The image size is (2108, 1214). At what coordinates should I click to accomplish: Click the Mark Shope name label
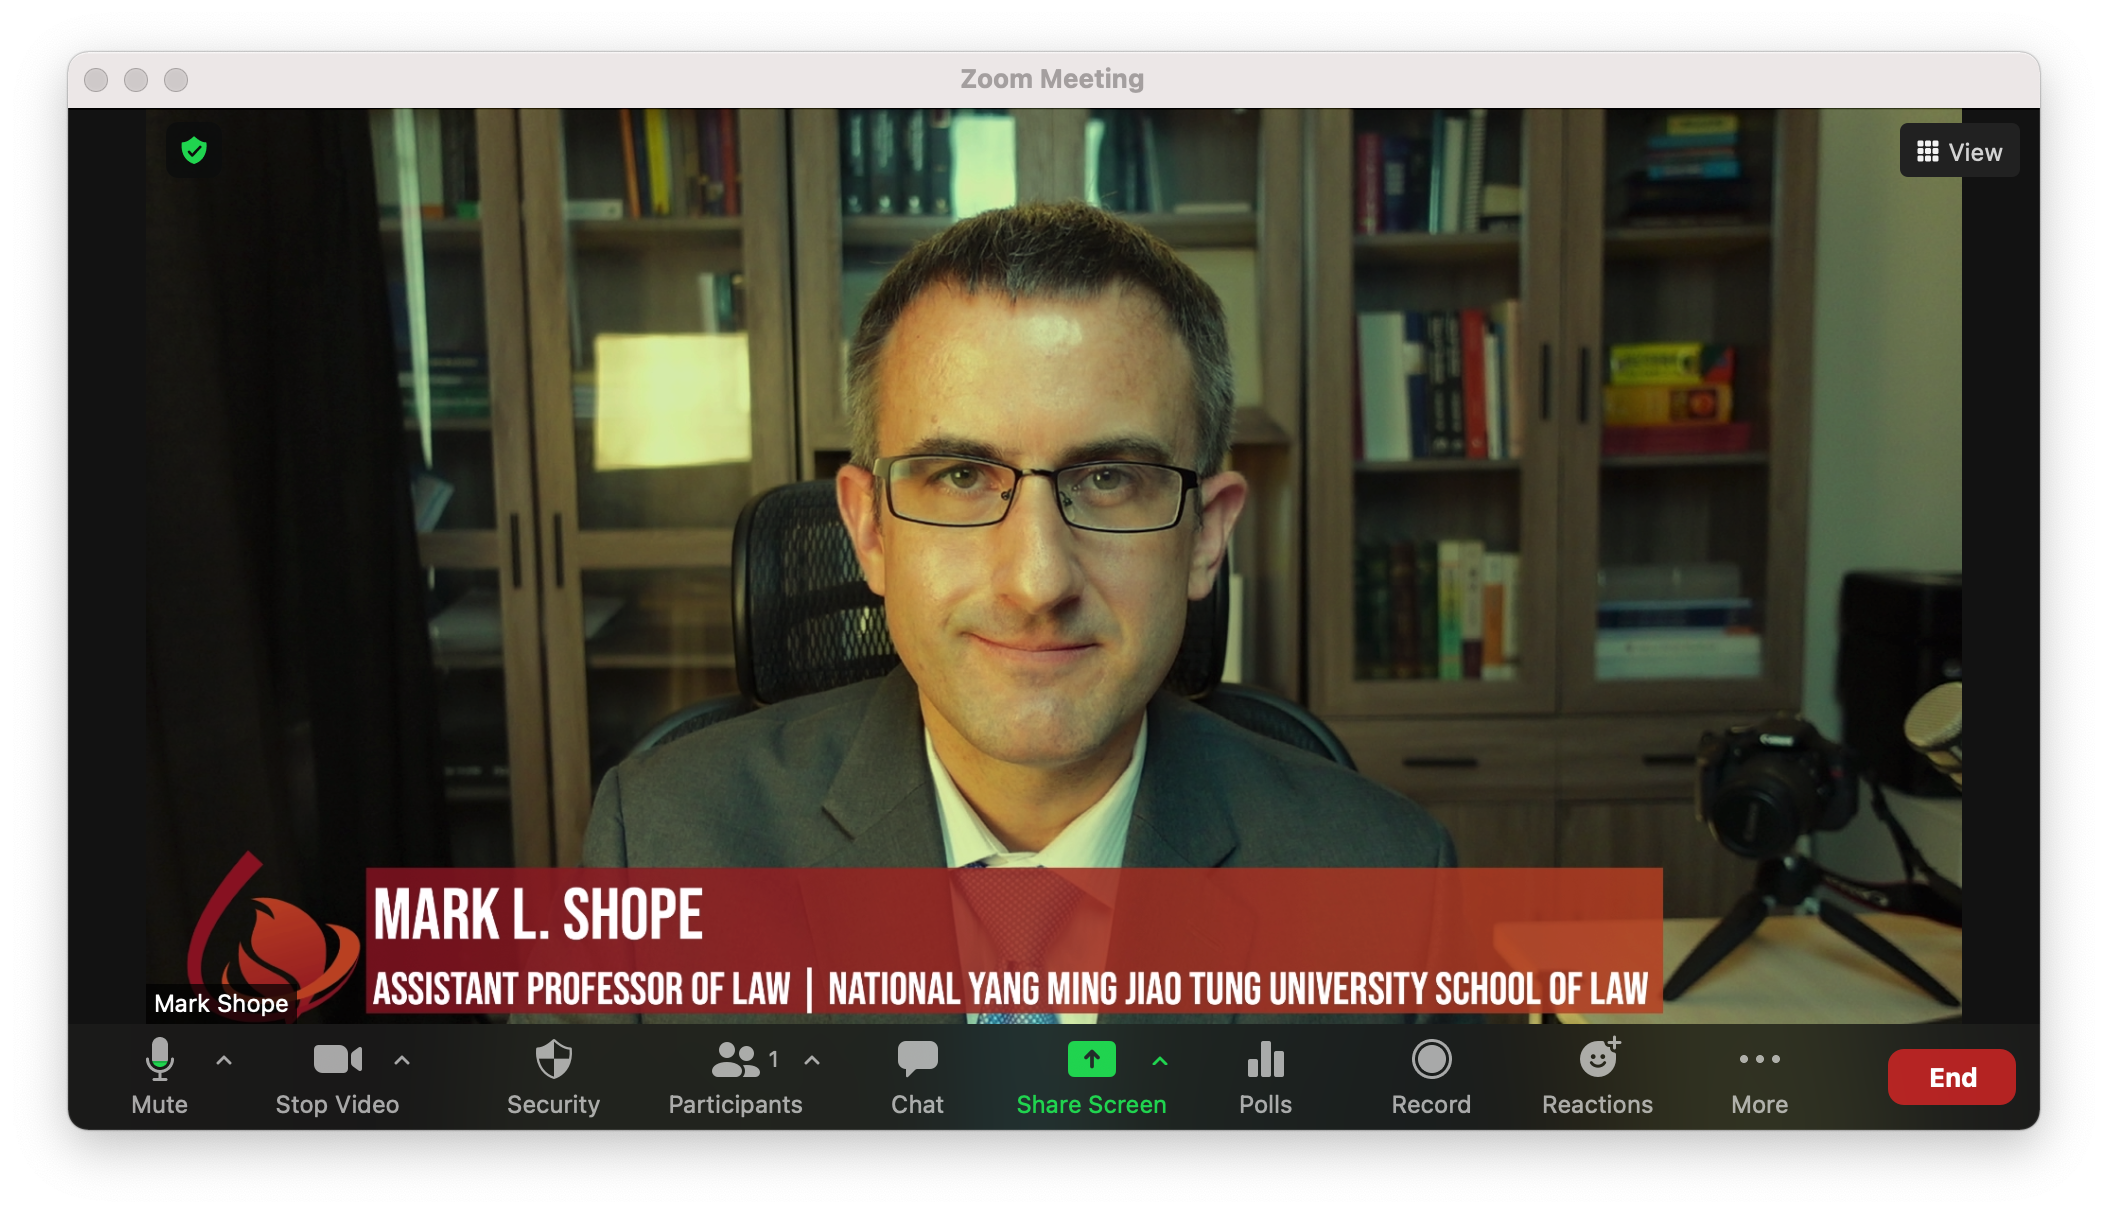point(221,1003)
